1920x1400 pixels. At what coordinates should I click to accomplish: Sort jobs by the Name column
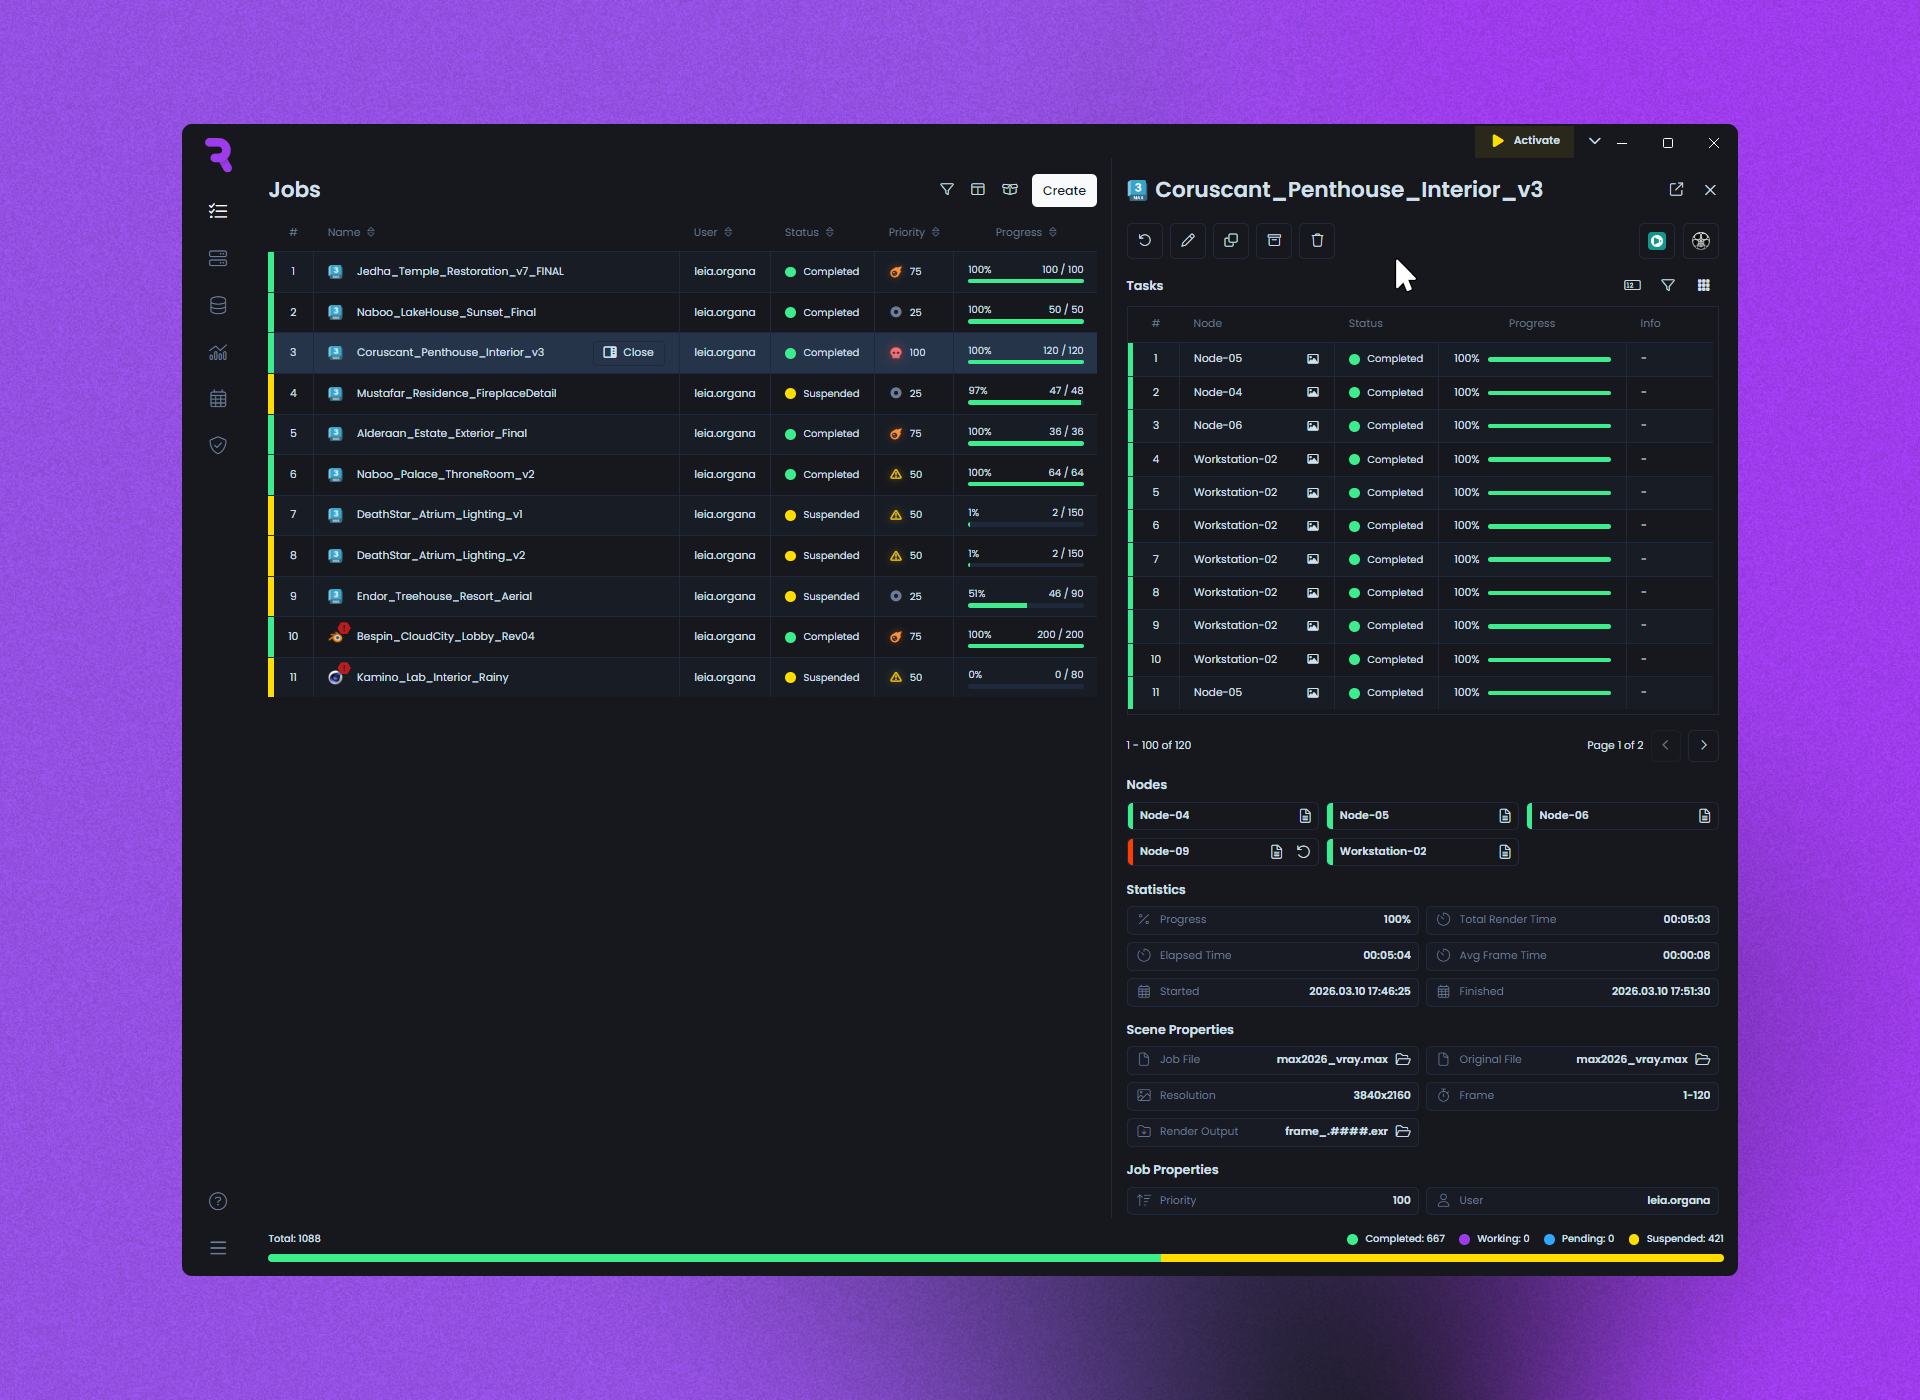[351, 232]
